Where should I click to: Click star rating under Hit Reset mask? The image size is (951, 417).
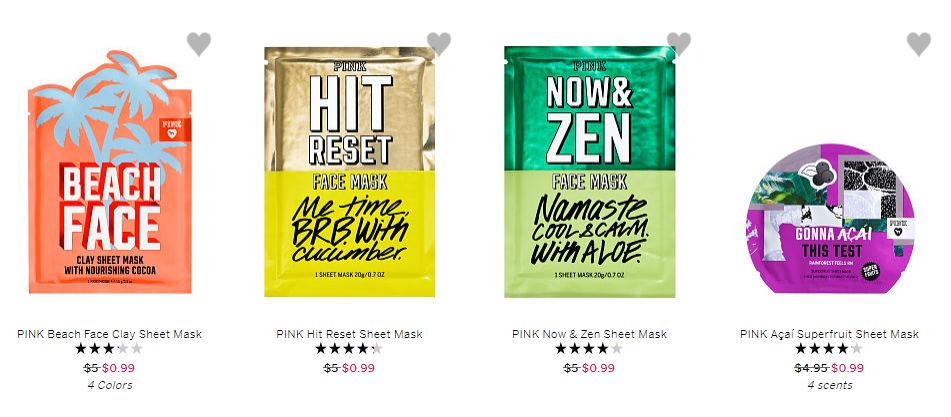pos(349,349)
